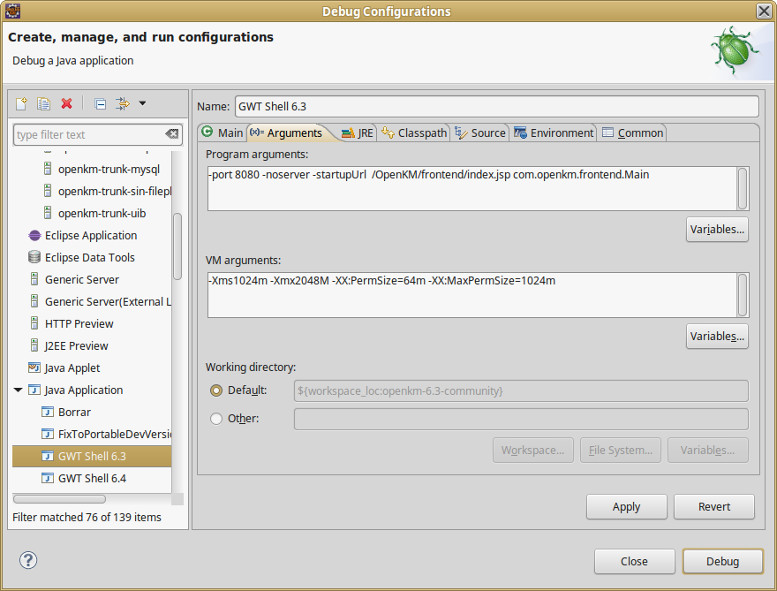Select GWT Shell 6.3 configuration
The width and height of the screenshot is (777, 591).
click(92, 456)
